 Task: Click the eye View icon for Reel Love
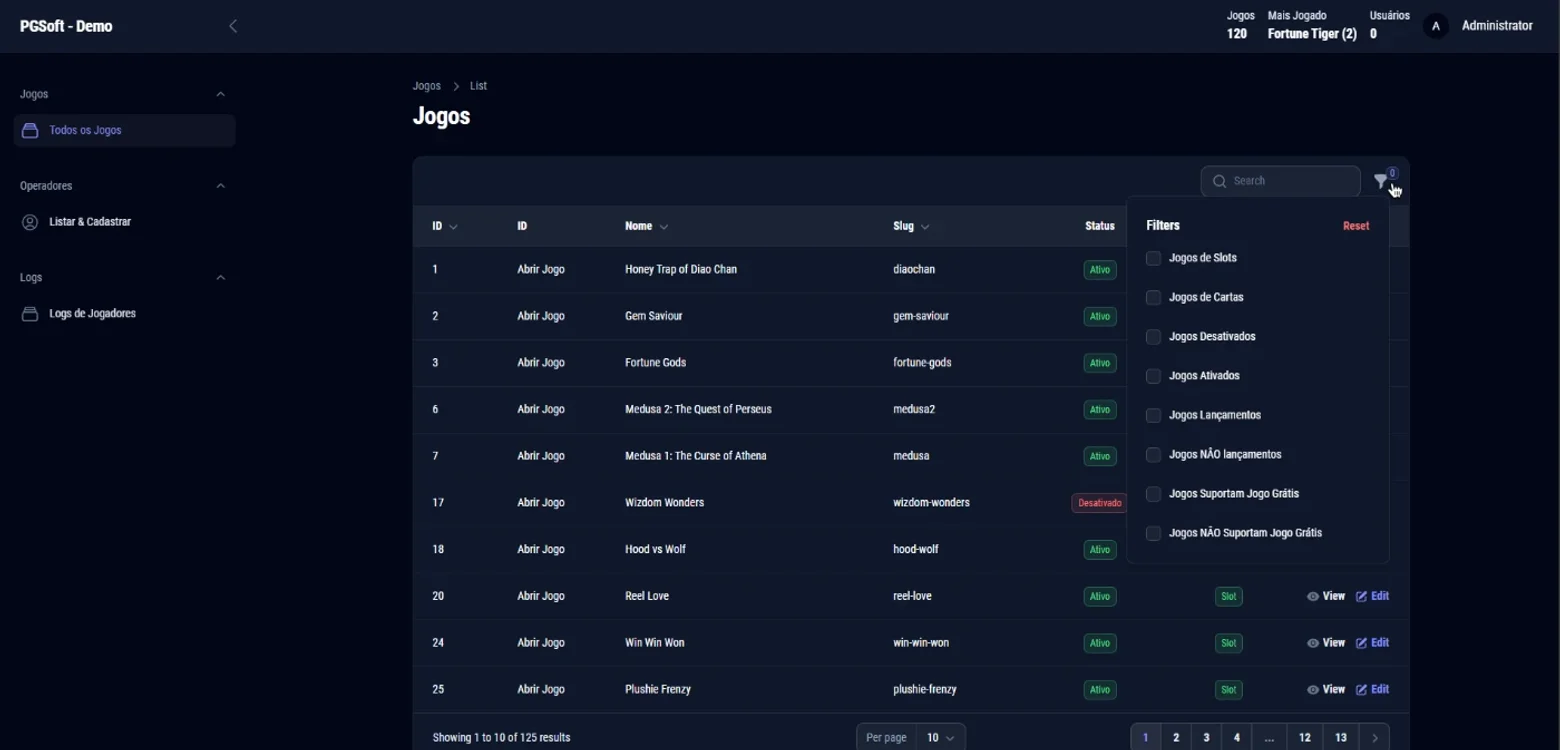[1313, 596]
